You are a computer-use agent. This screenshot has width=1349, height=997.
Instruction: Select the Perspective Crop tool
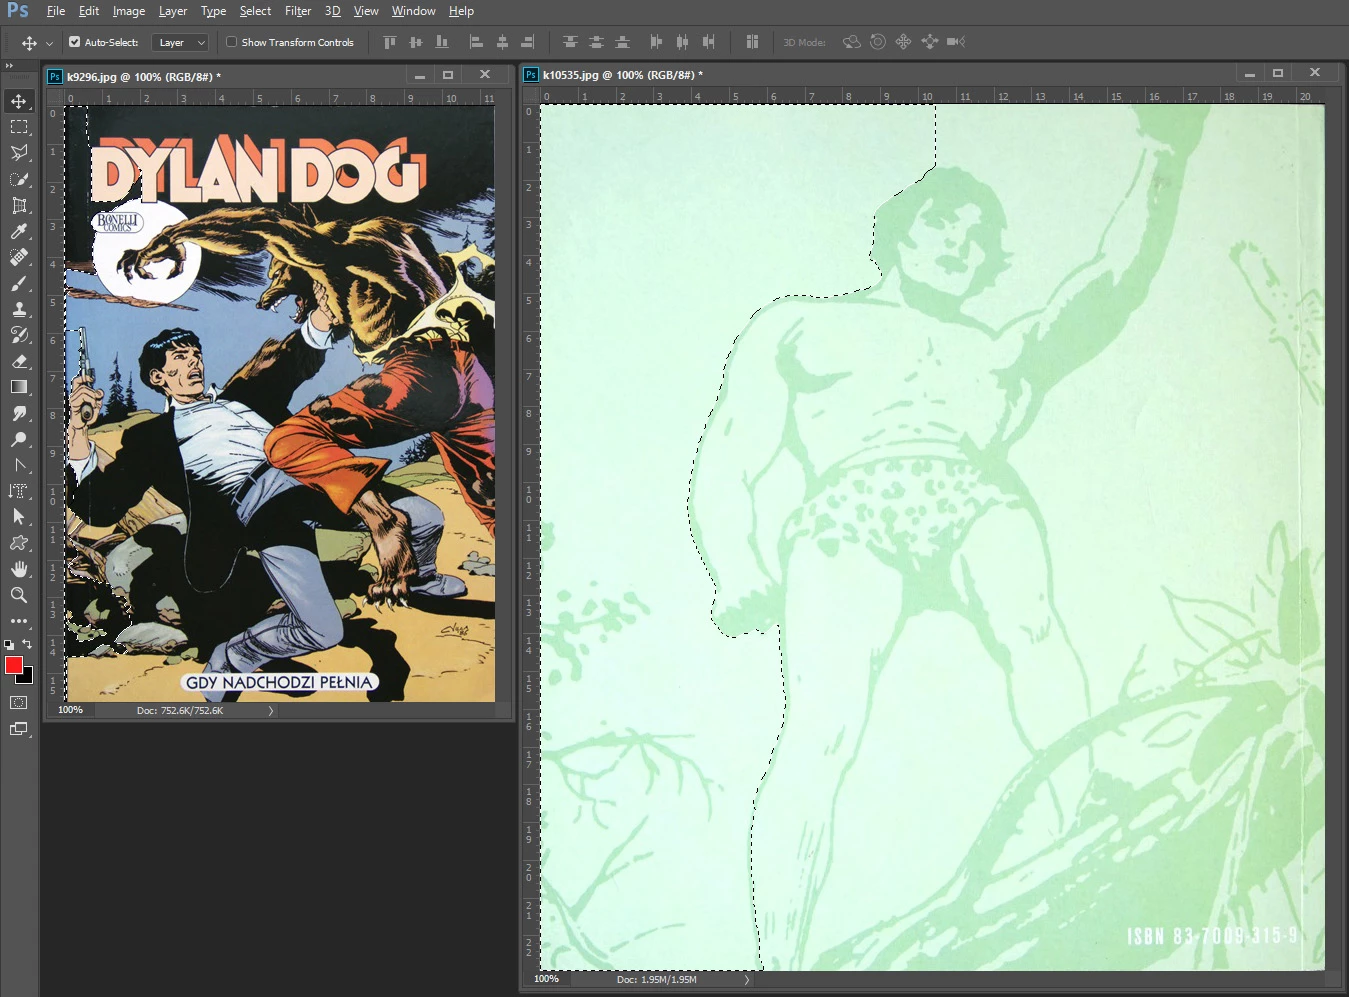pos(19,205)
